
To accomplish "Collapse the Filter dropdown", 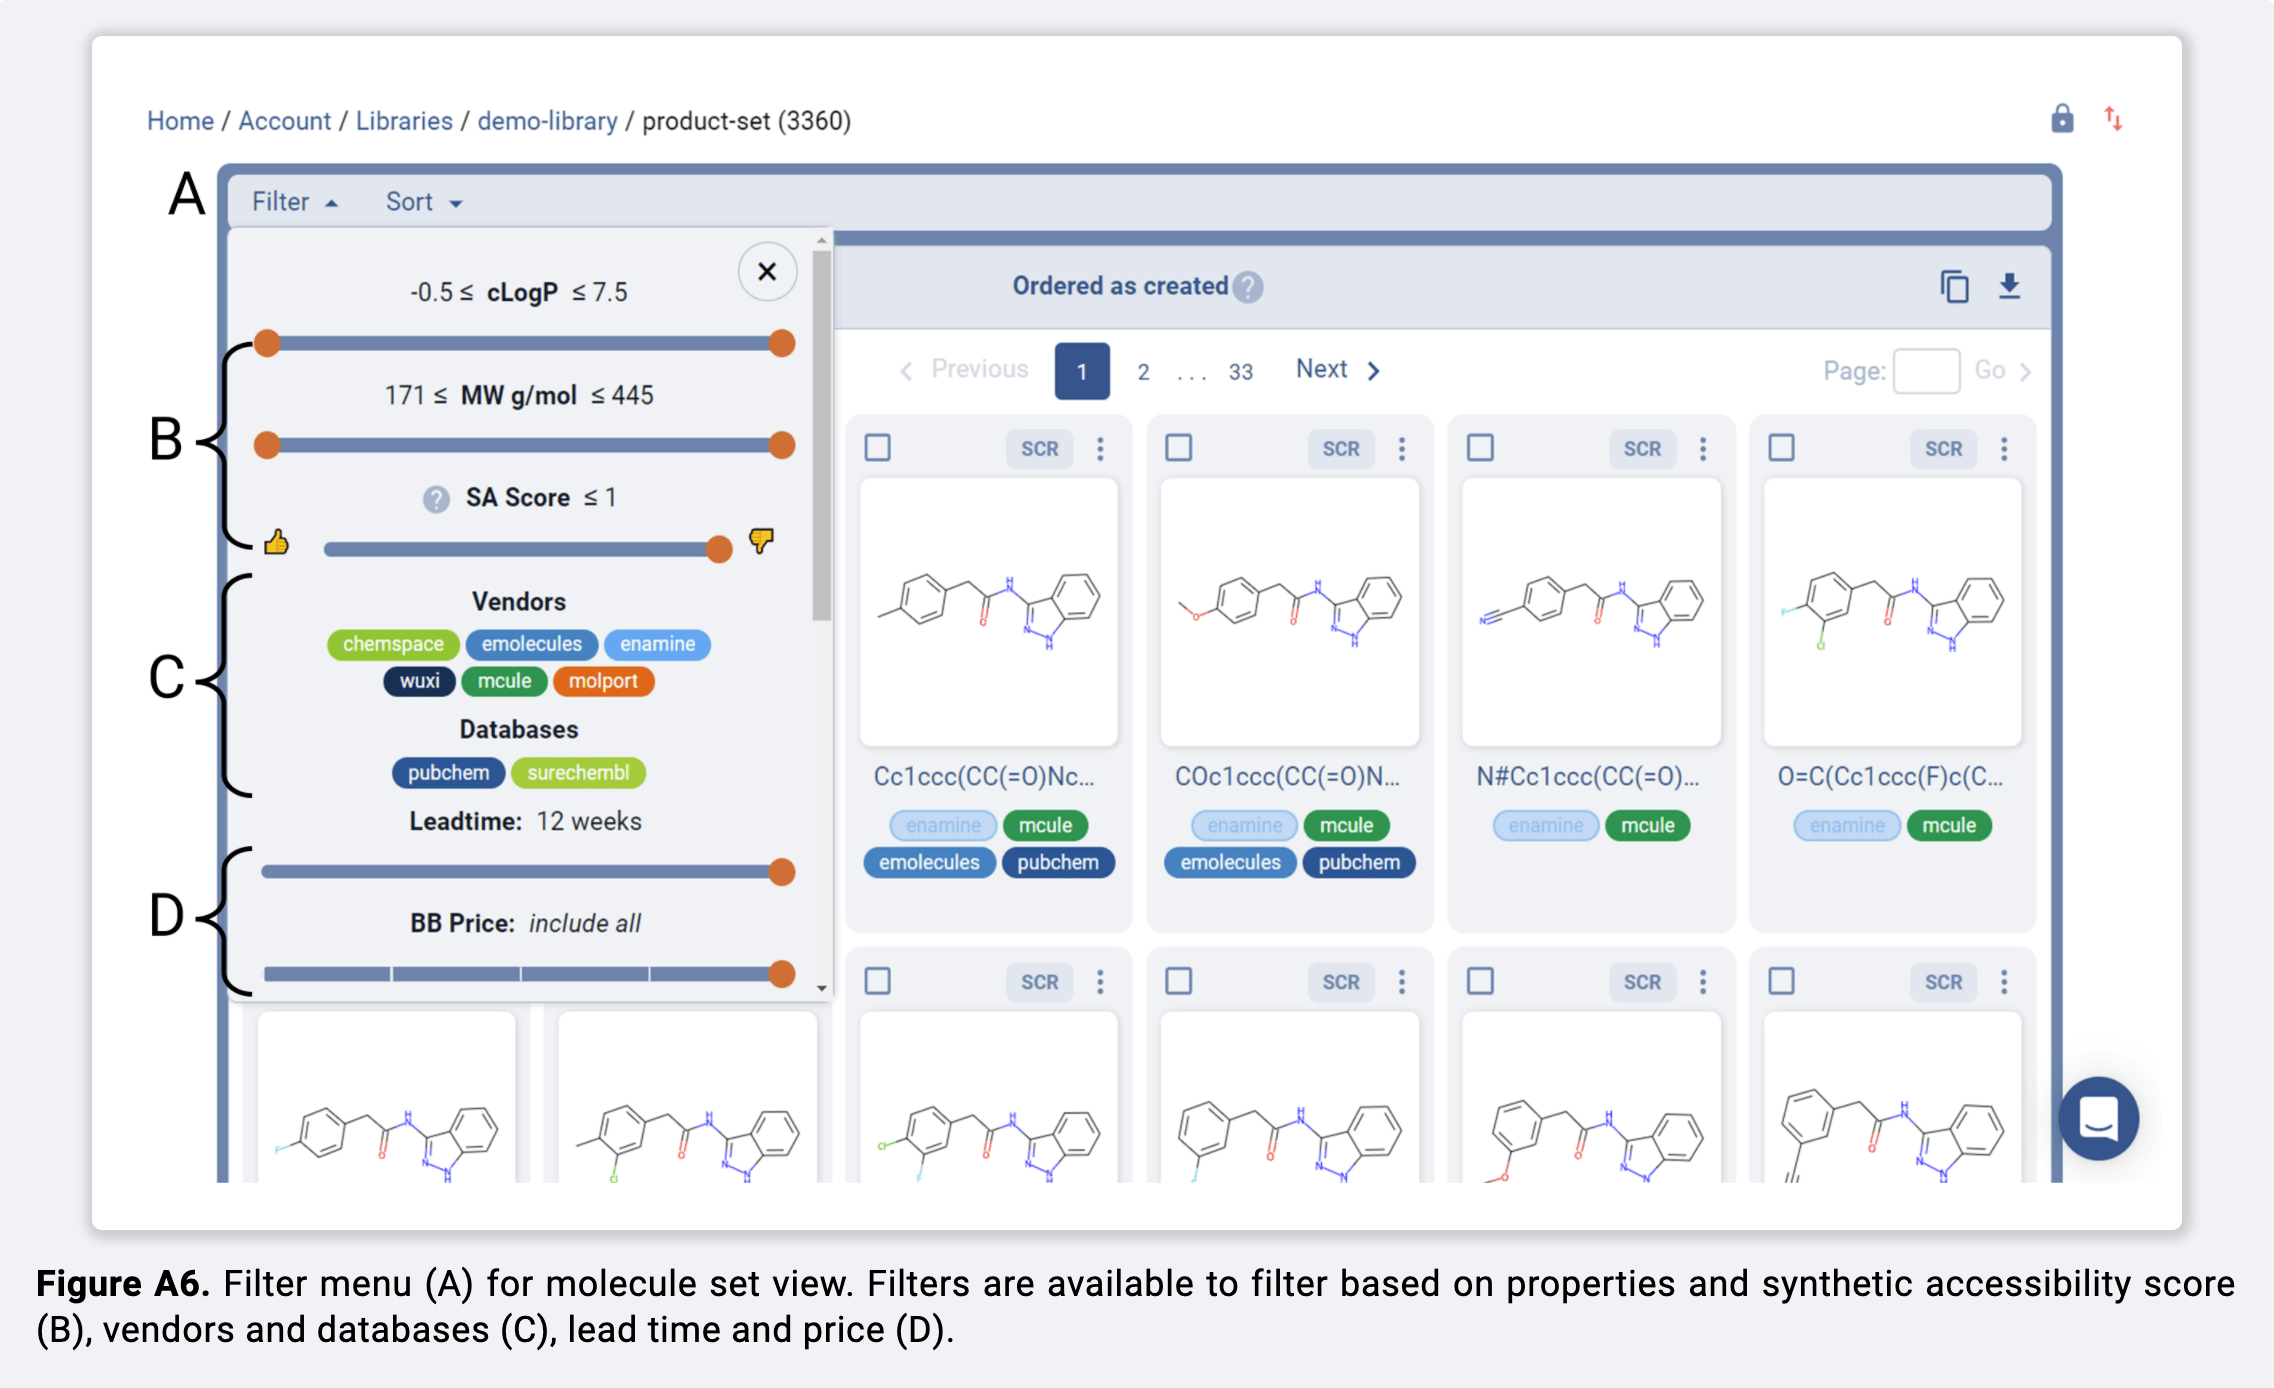I will pos(294,202).
